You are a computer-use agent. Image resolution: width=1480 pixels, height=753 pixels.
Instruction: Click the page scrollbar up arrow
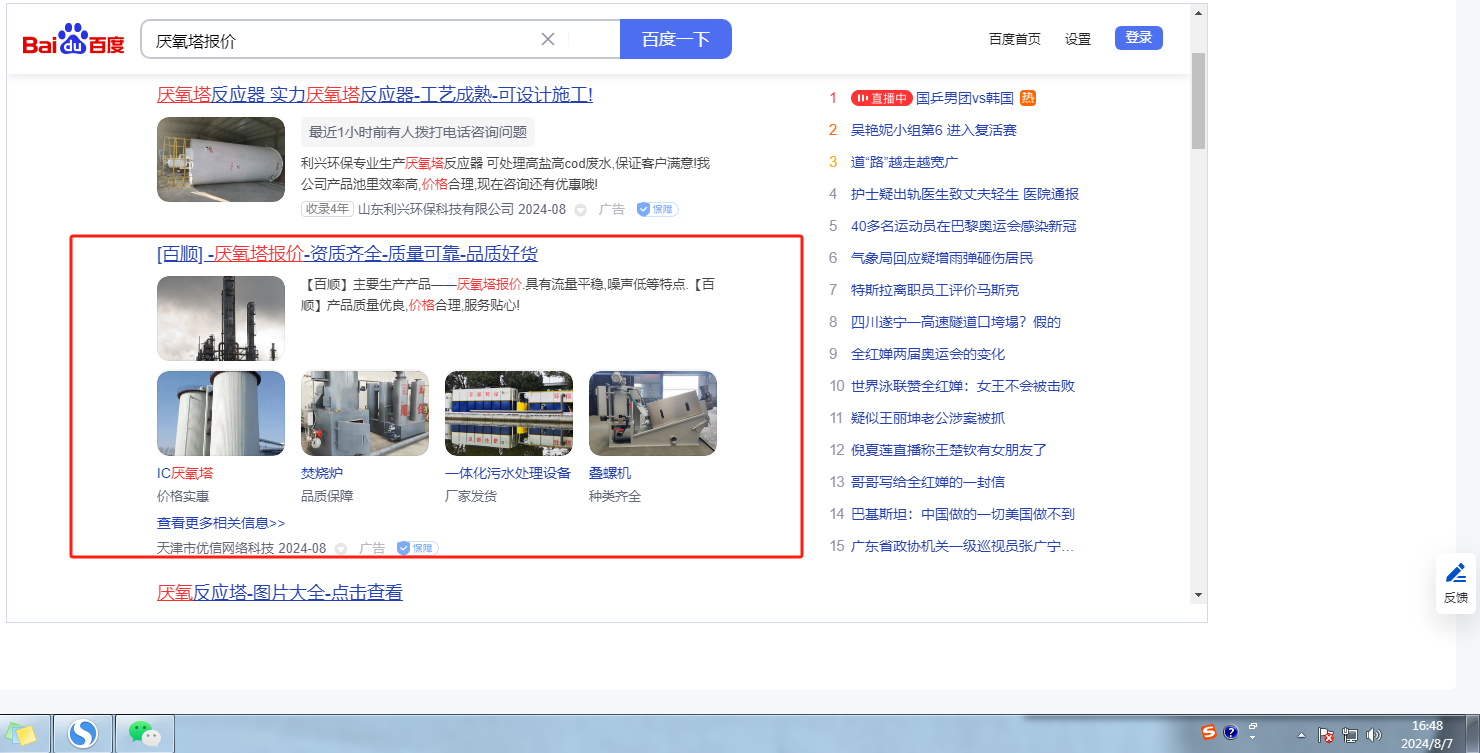point(1198,13)
